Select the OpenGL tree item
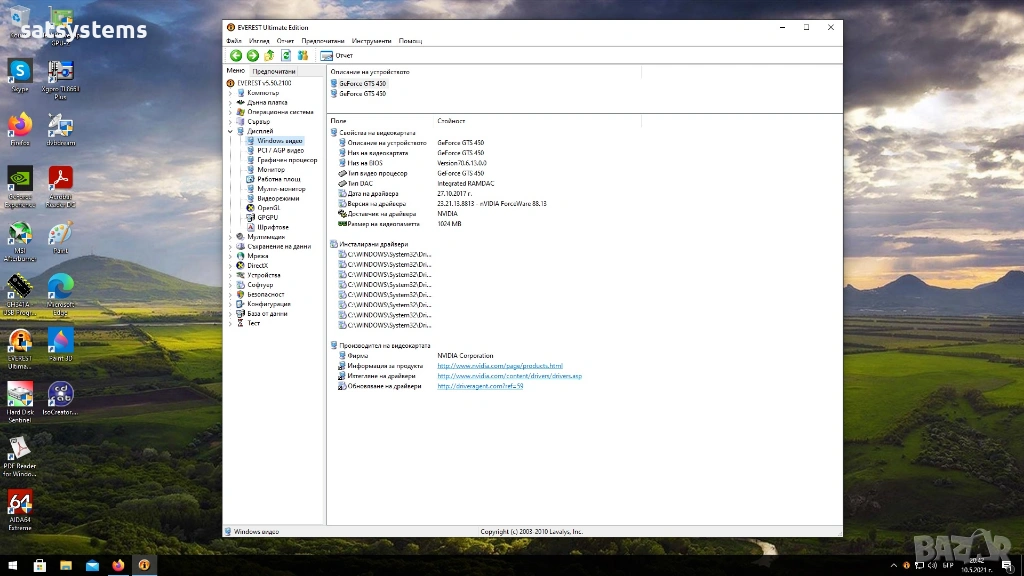Screen dimensions: 1024x576 click(268, 208)
